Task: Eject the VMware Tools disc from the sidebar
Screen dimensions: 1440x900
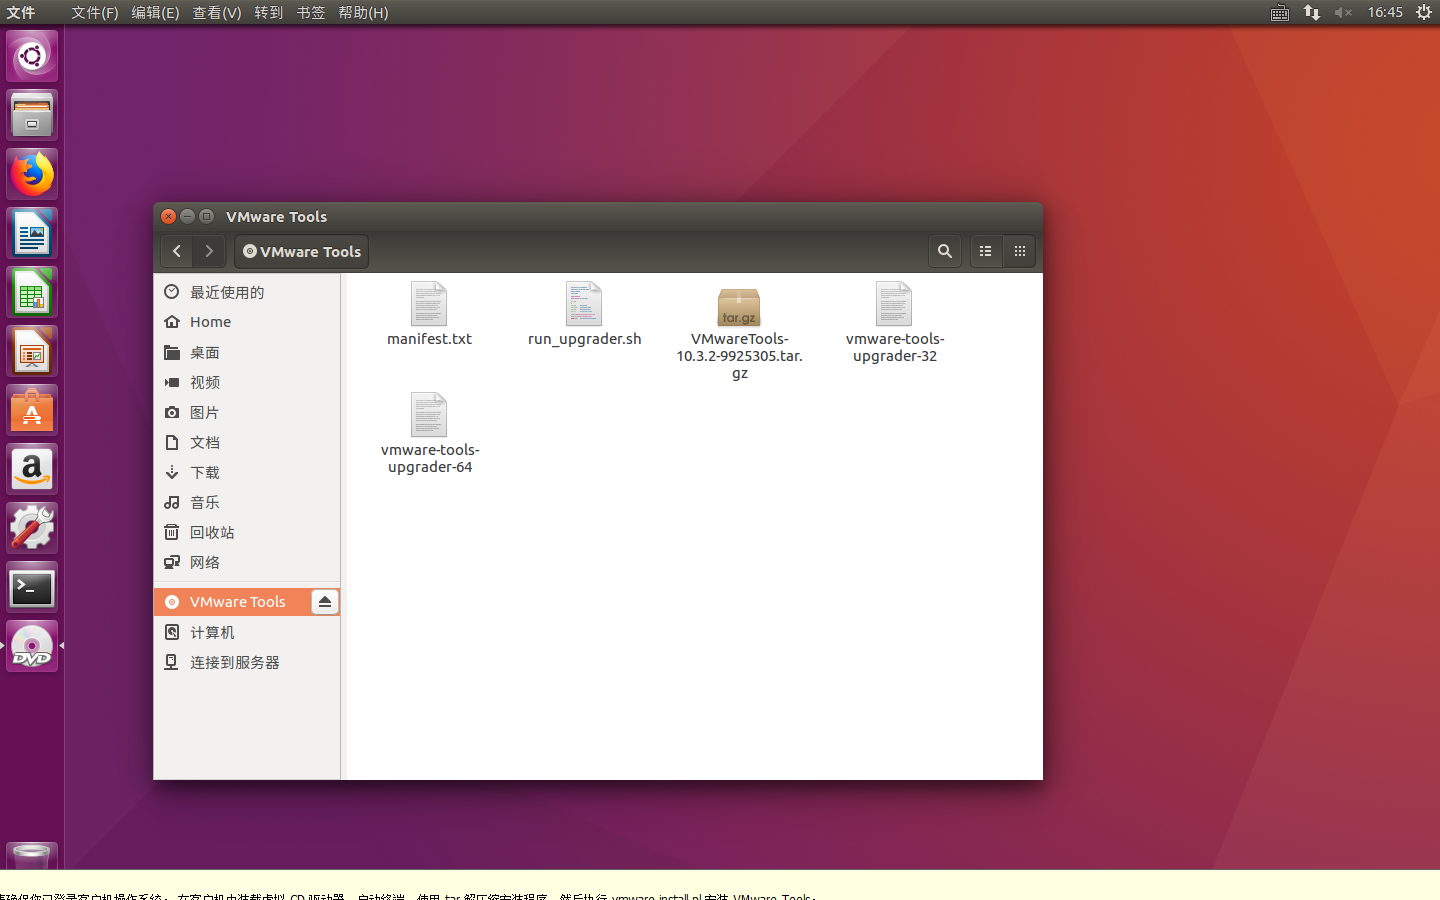Action: coord(324,601)
